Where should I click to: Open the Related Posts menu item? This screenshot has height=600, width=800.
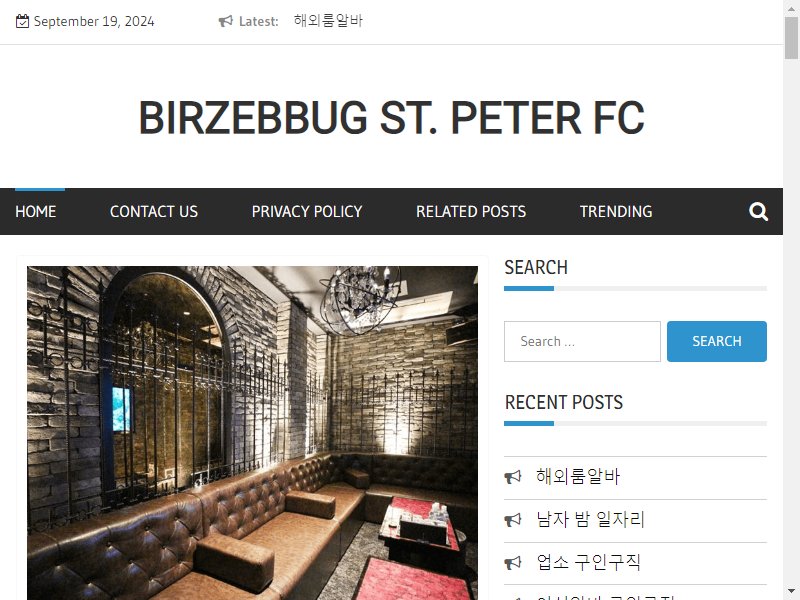(x=471, y=211)
